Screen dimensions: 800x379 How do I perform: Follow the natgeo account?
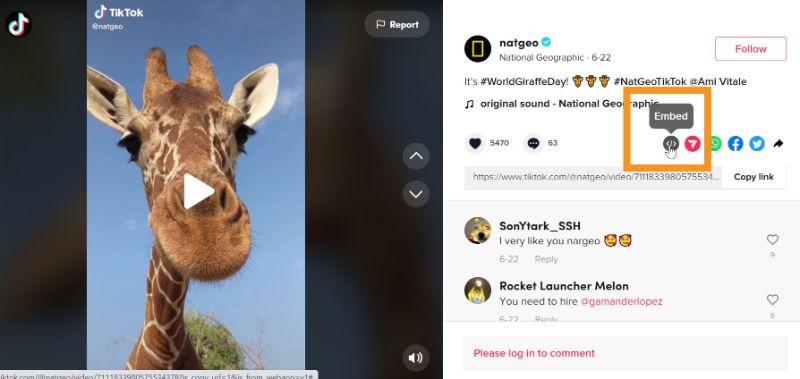coord(751,49)
